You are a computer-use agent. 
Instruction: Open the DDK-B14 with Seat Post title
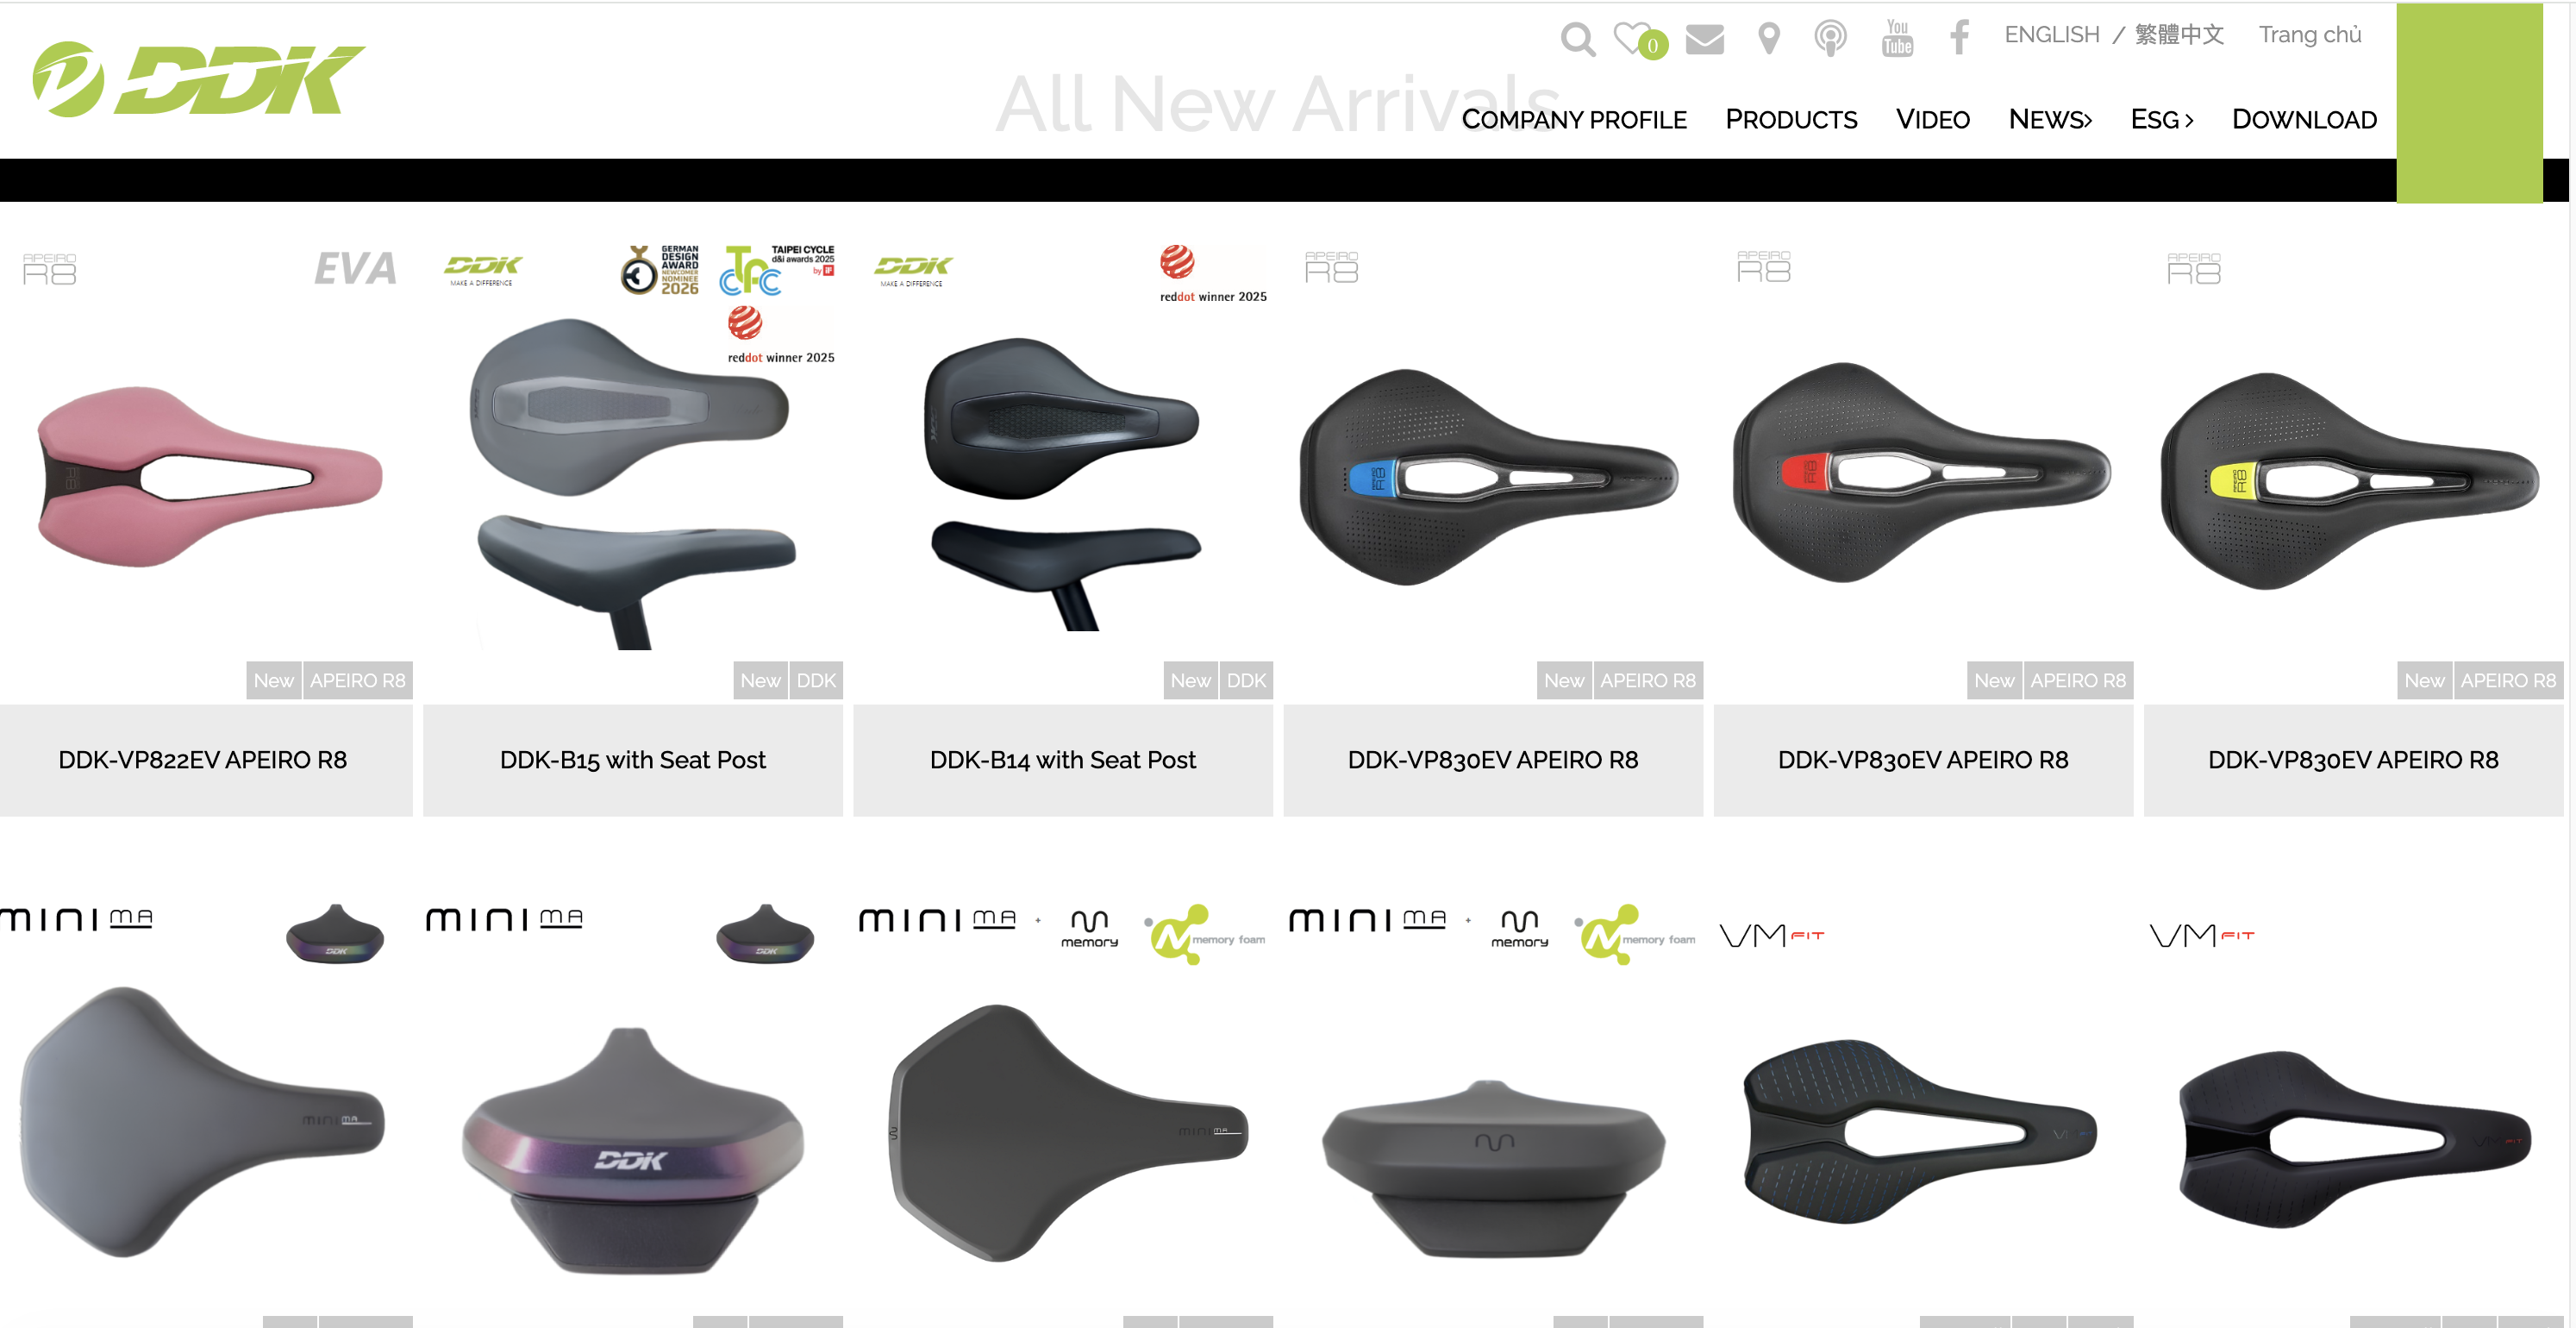point(1063,760)
